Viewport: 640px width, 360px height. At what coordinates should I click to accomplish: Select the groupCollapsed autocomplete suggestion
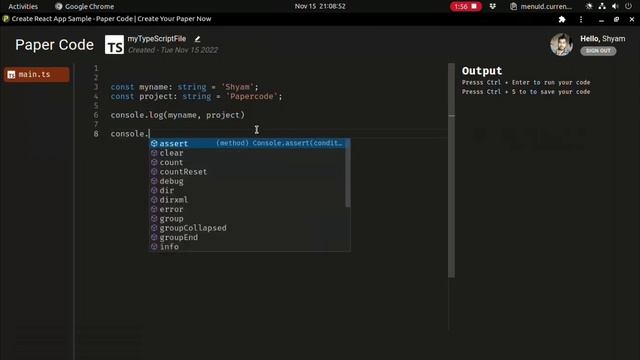pos(247,228)
